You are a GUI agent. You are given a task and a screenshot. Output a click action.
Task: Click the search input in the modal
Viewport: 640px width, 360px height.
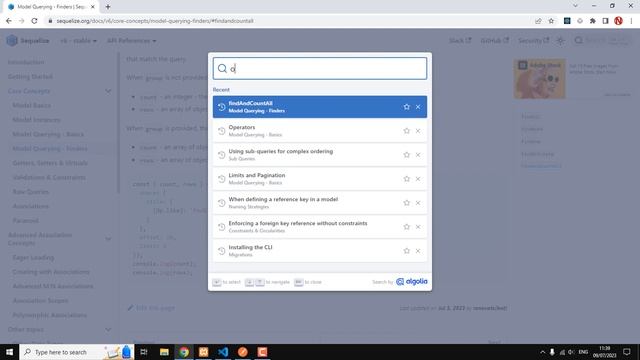click(x=320, y=69)
